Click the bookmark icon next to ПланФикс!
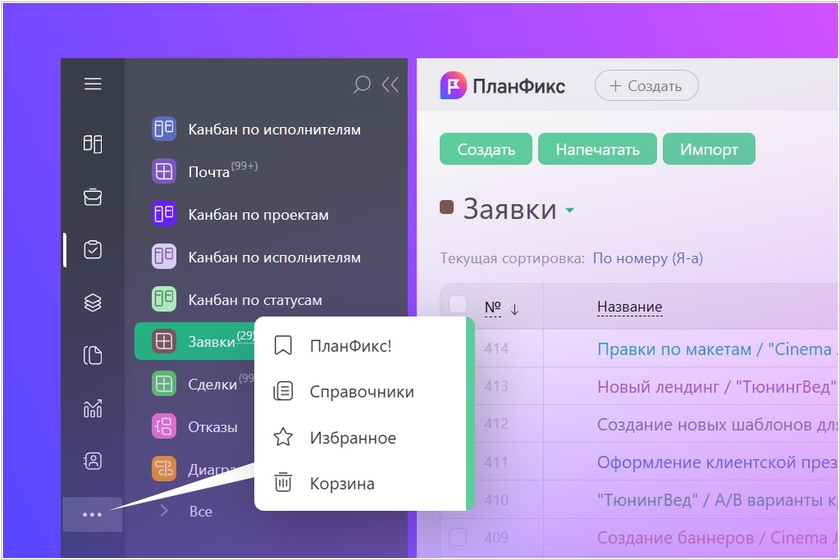The image size is (840, 560). [283, 346]
